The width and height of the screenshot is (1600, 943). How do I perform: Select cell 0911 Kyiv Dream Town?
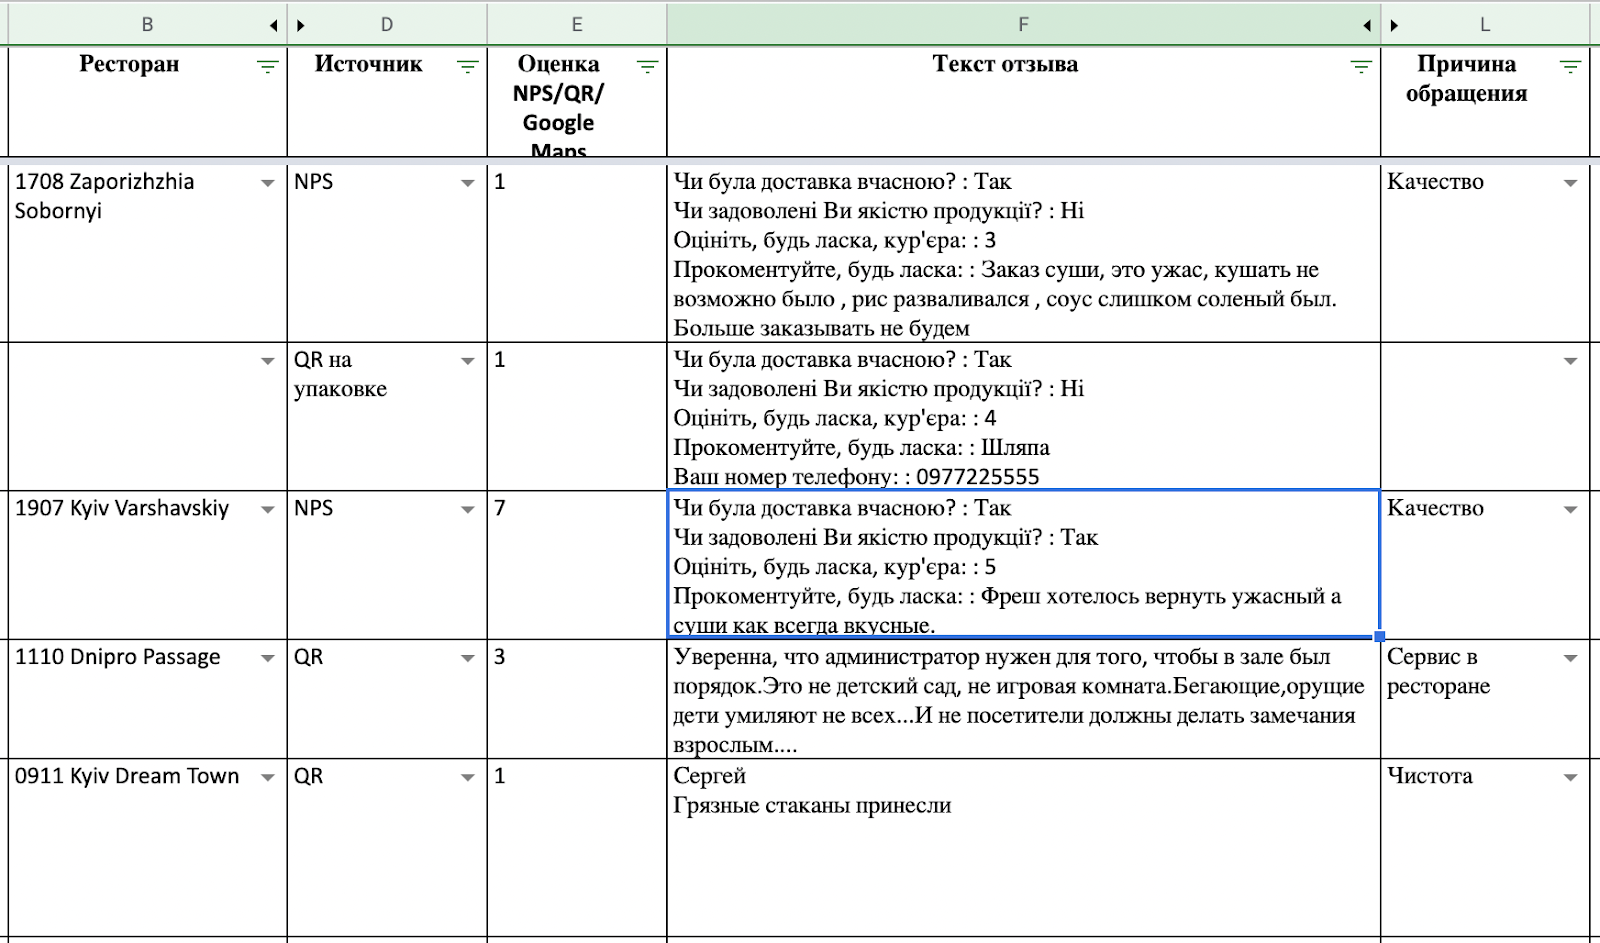(148, 848)
